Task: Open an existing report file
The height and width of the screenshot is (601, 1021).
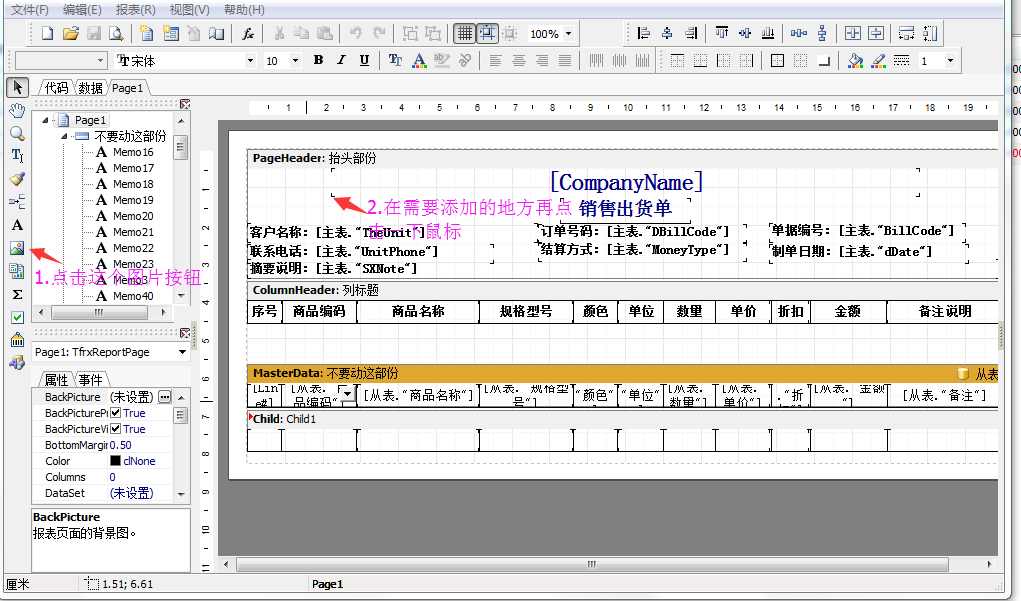Action: (70, 33)
